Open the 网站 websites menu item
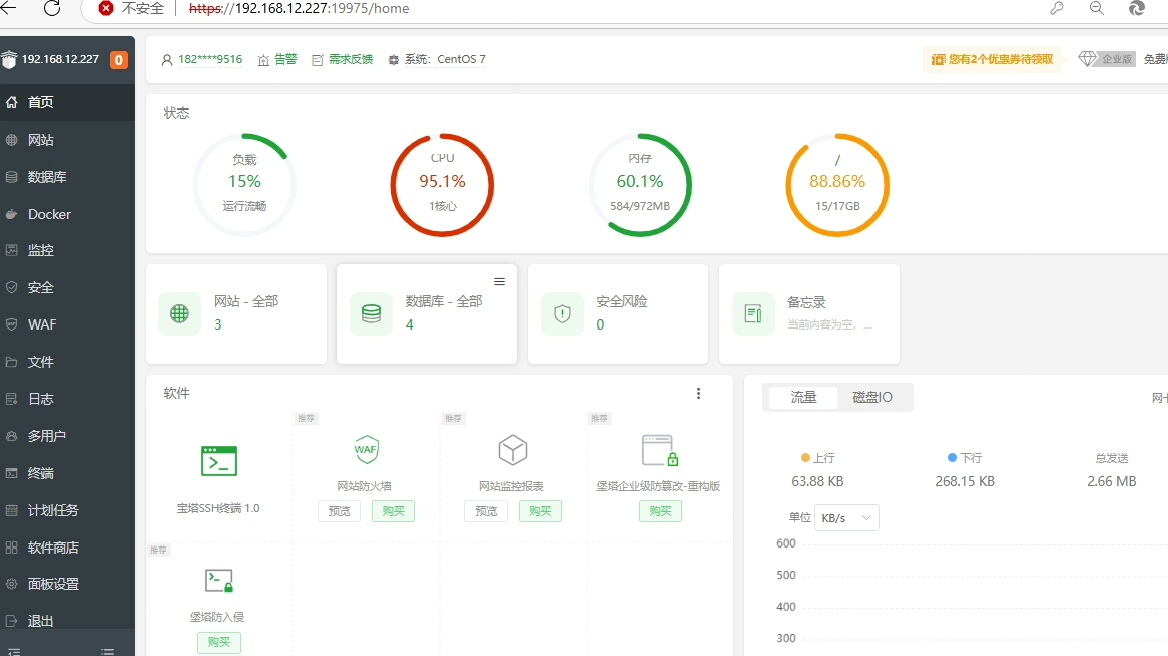This screenshot has height=656, width=1168. point(67,140)
